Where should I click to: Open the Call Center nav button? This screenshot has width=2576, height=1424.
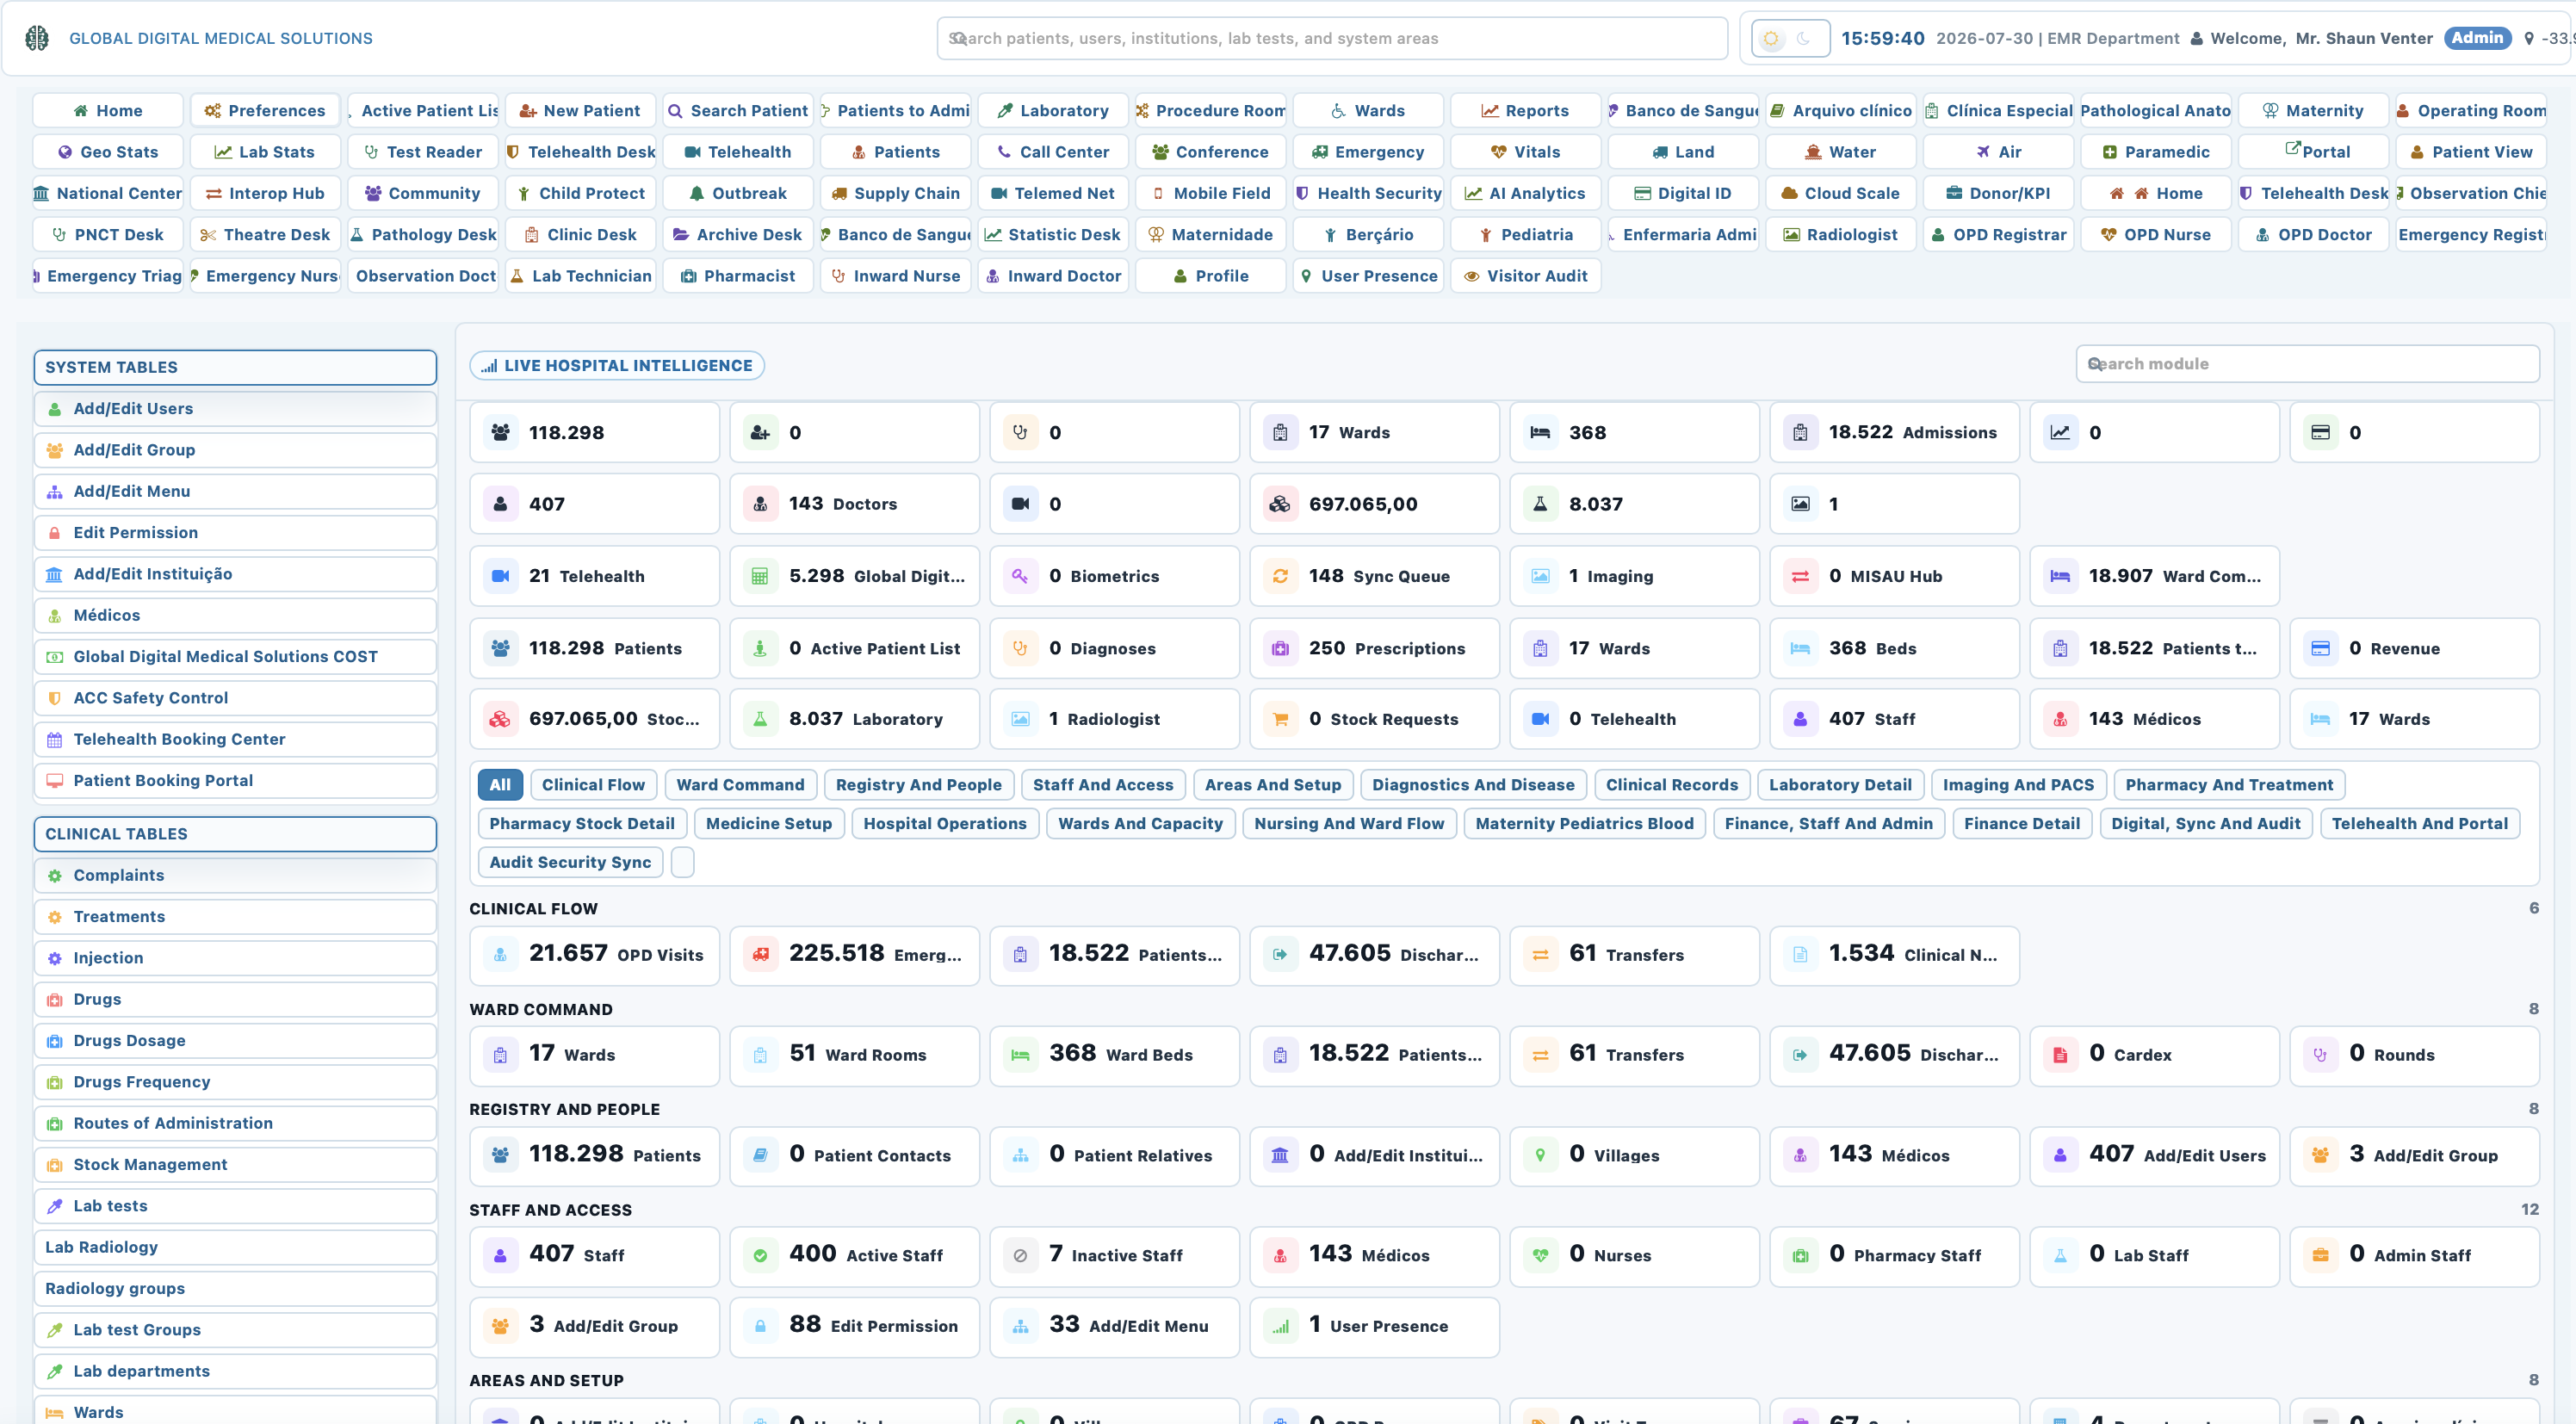1053,152
